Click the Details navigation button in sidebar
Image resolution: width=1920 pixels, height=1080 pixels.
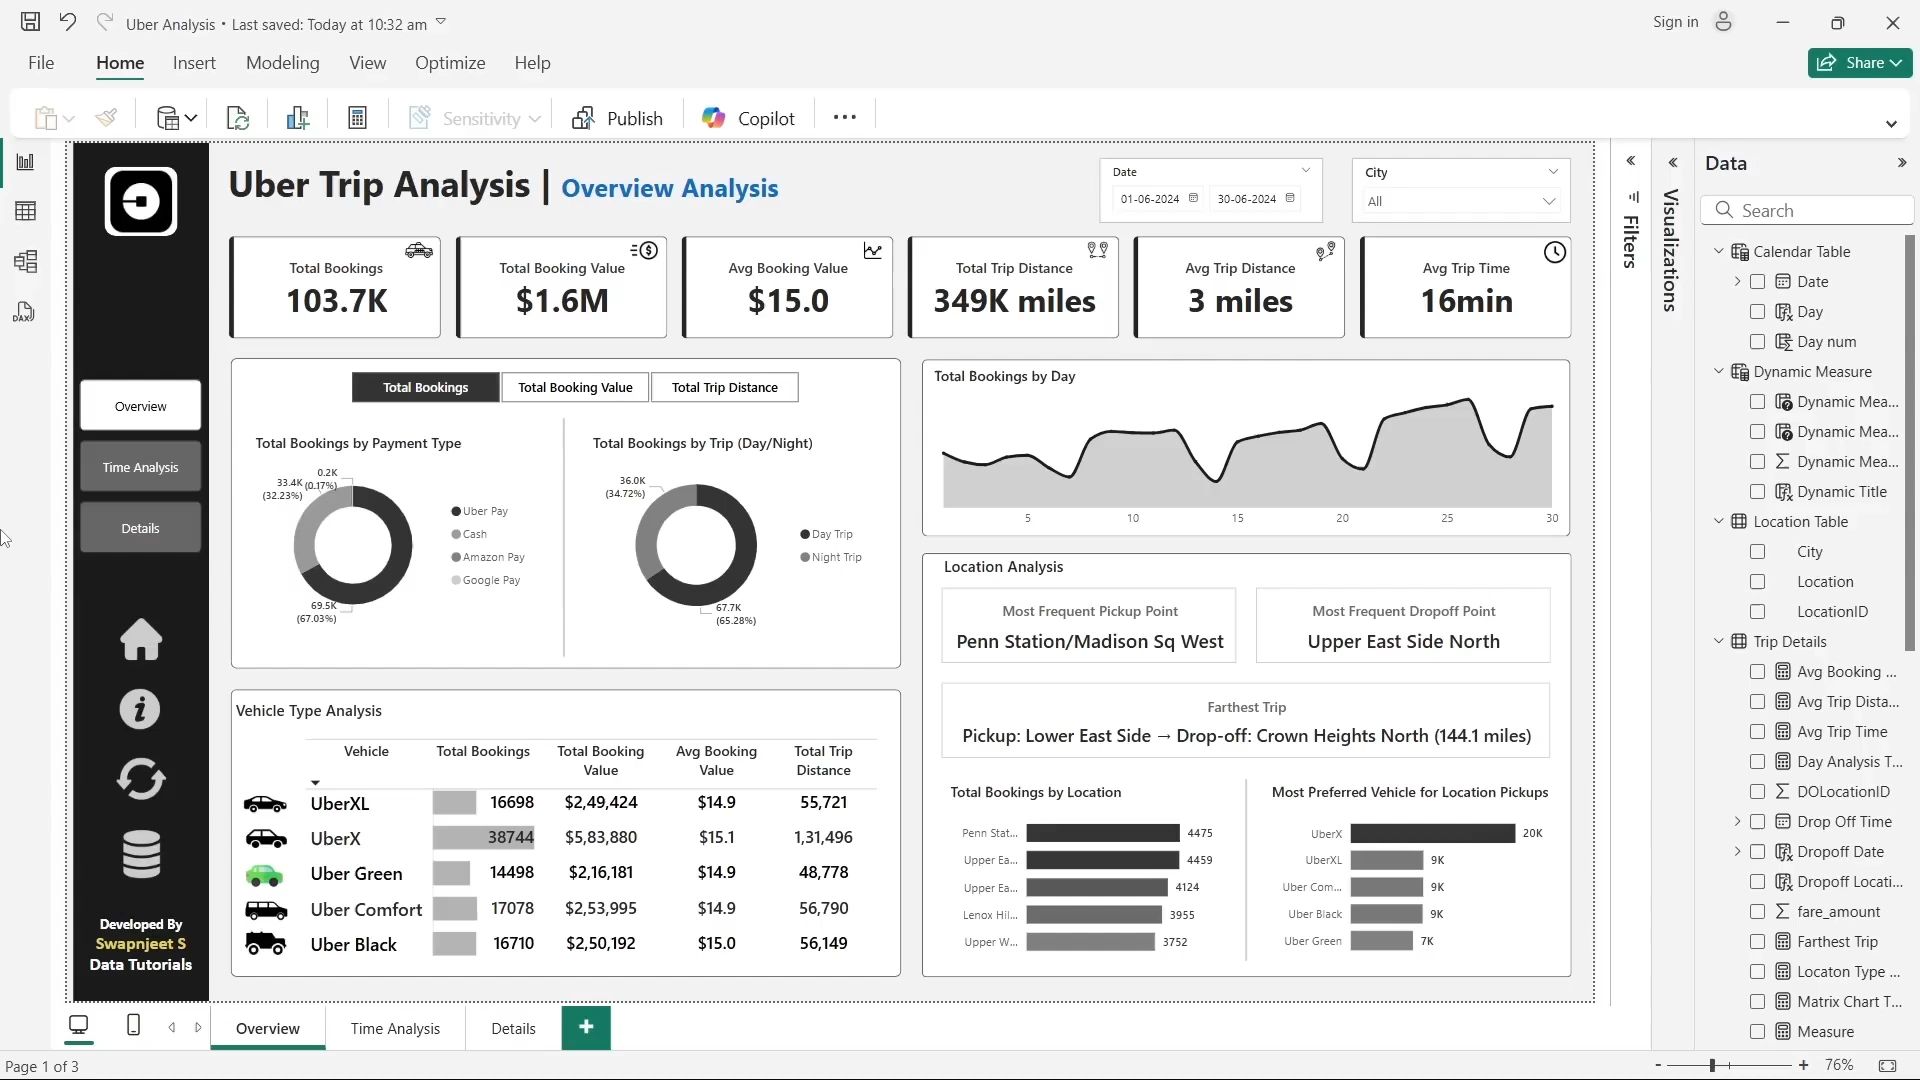(140, 528)
